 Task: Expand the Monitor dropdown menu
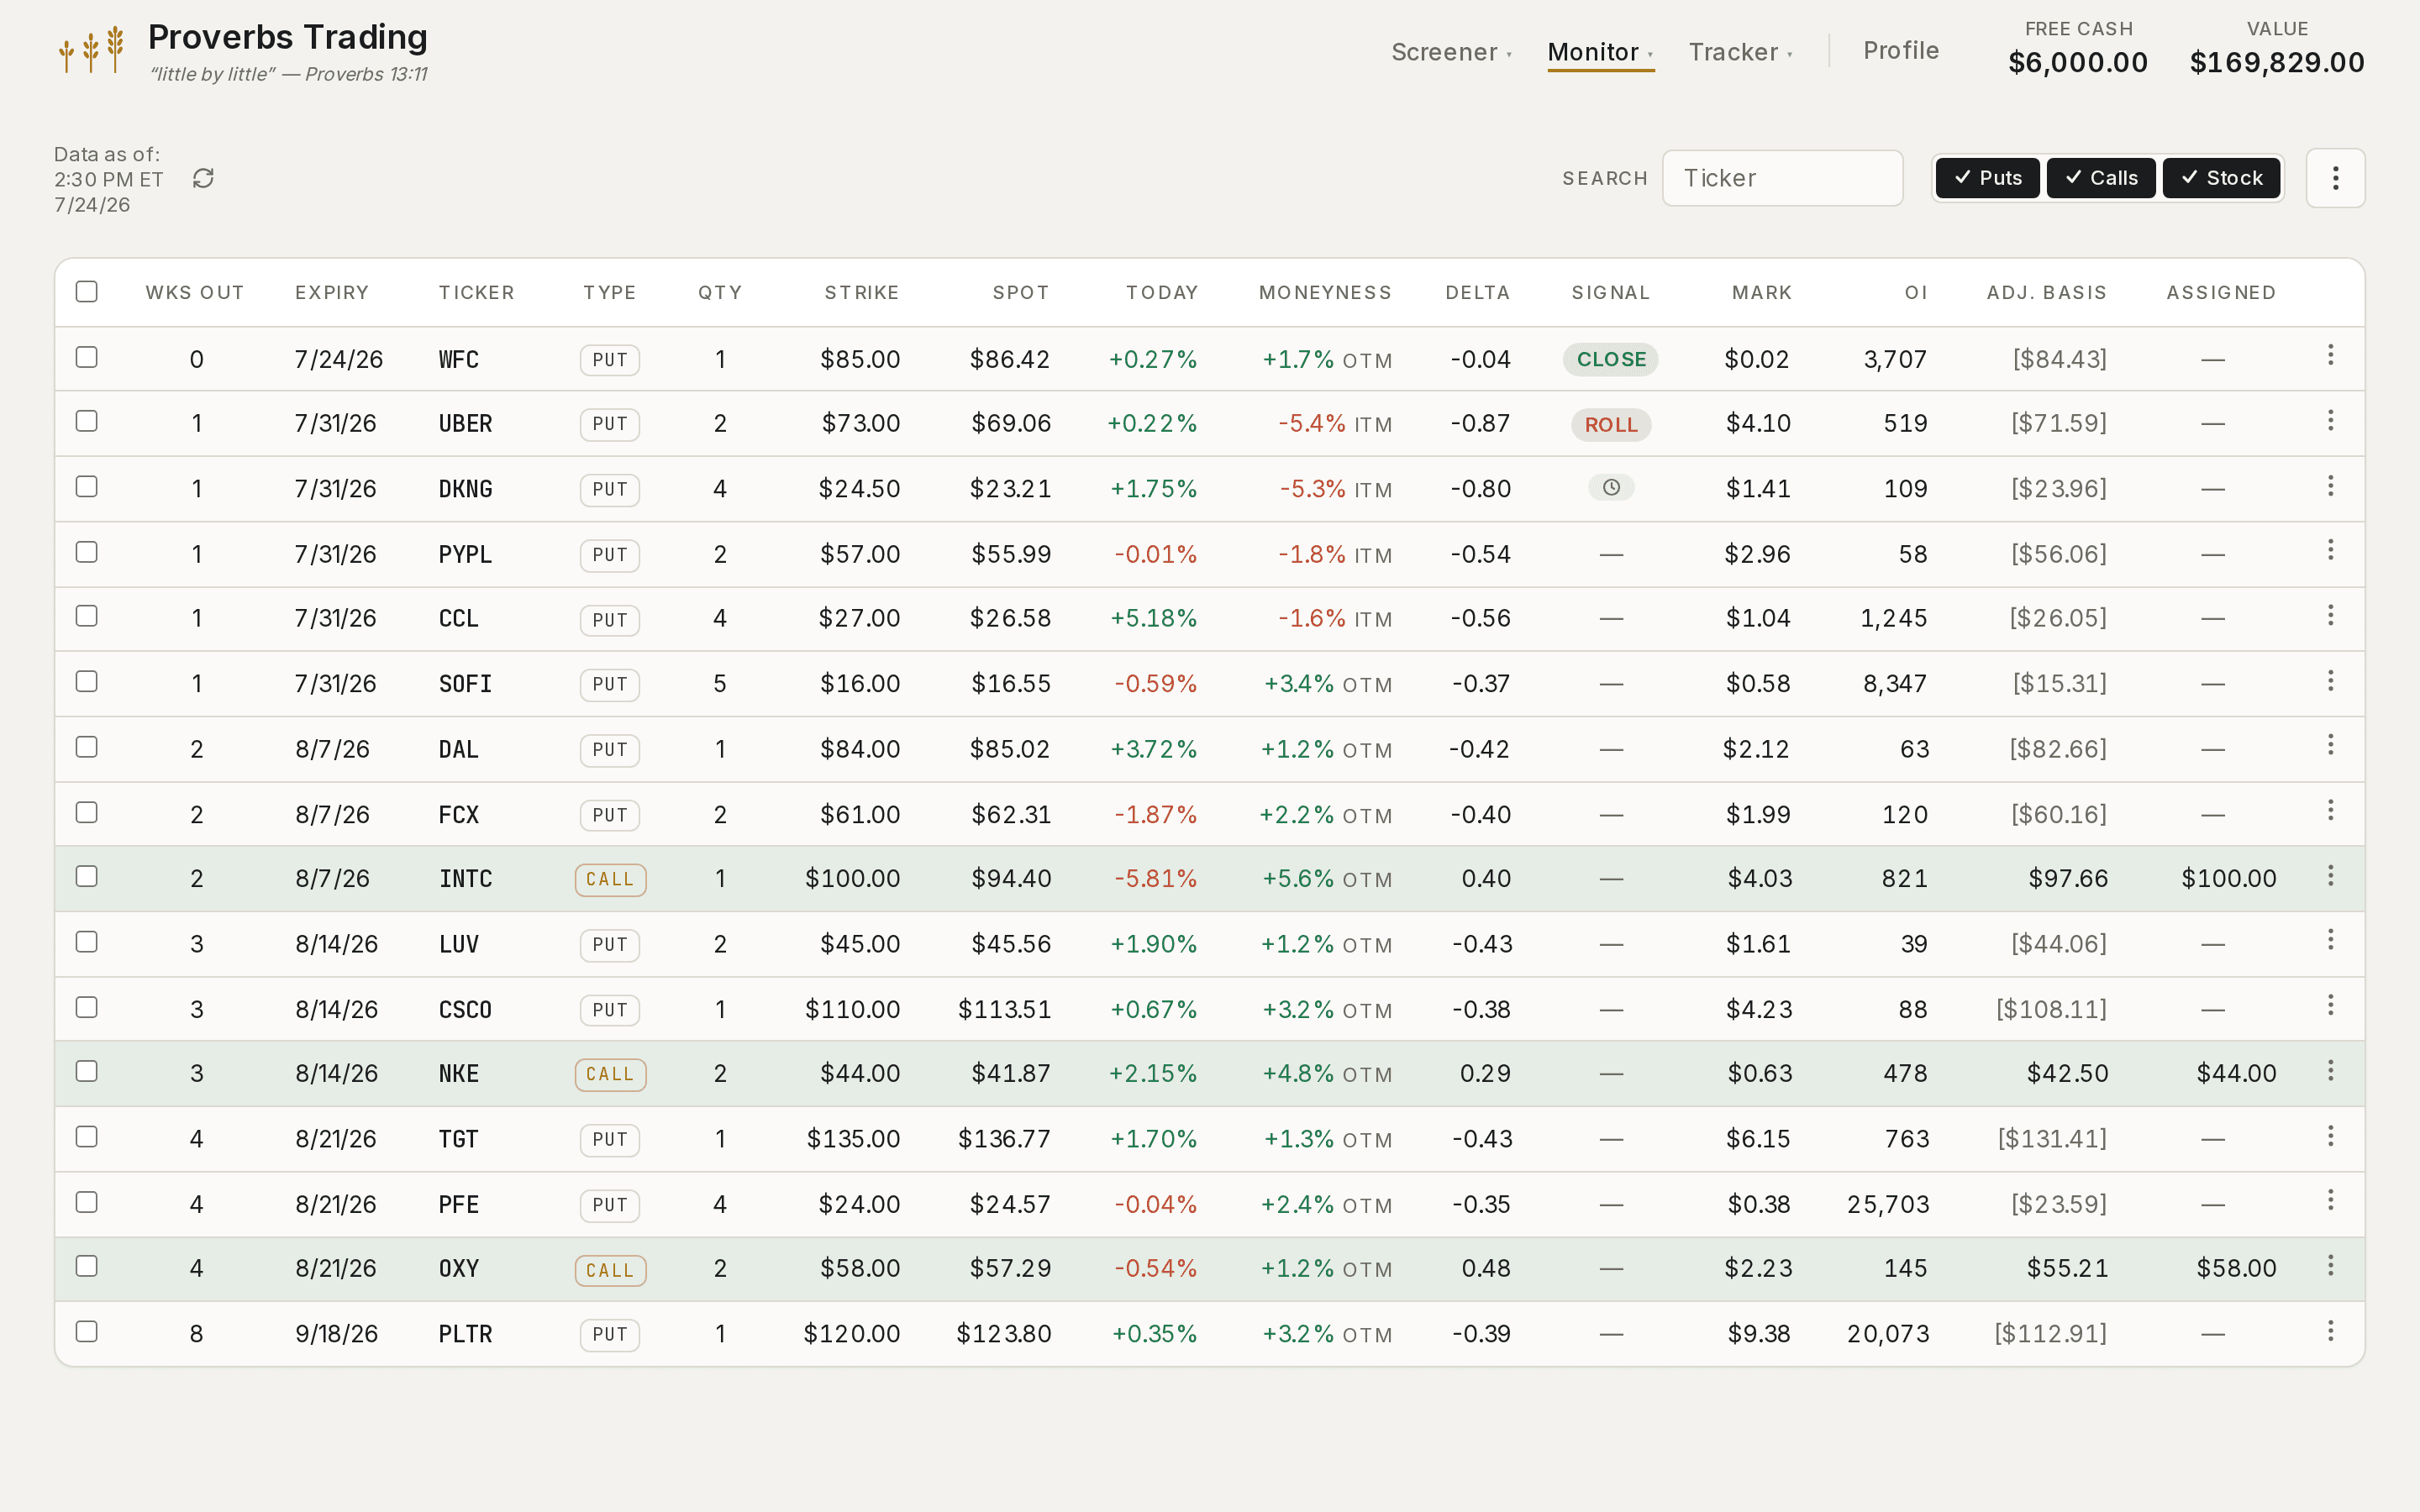pos(1601,52)
